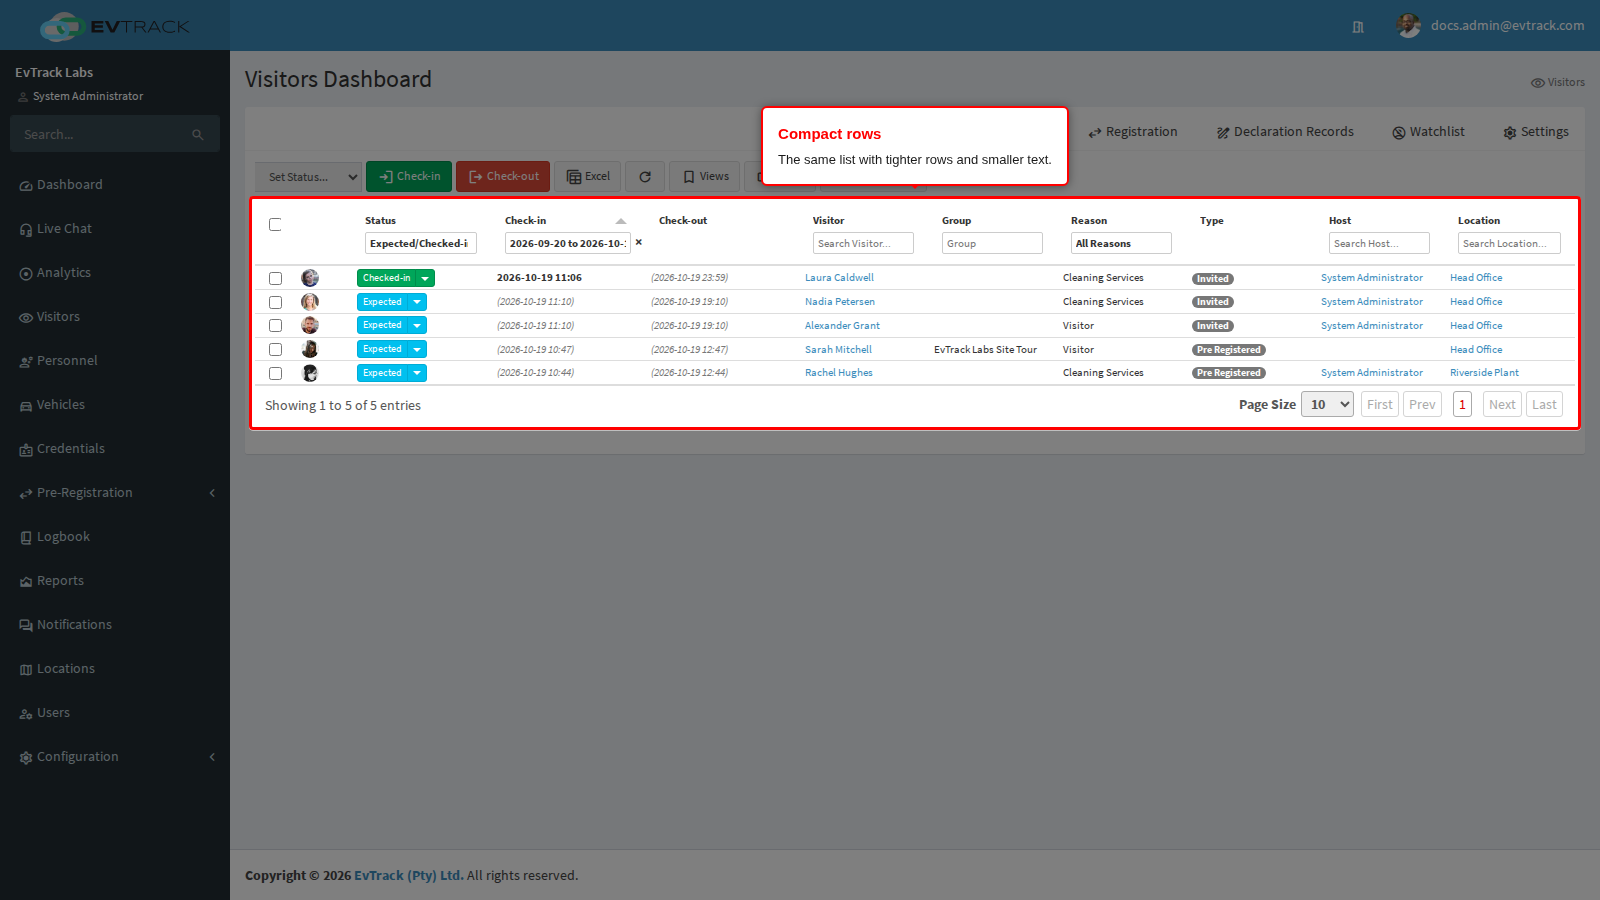Click the Search Location filter field
The width and height of the screenshot is (1600, 900).
[x=1509, y=243]
